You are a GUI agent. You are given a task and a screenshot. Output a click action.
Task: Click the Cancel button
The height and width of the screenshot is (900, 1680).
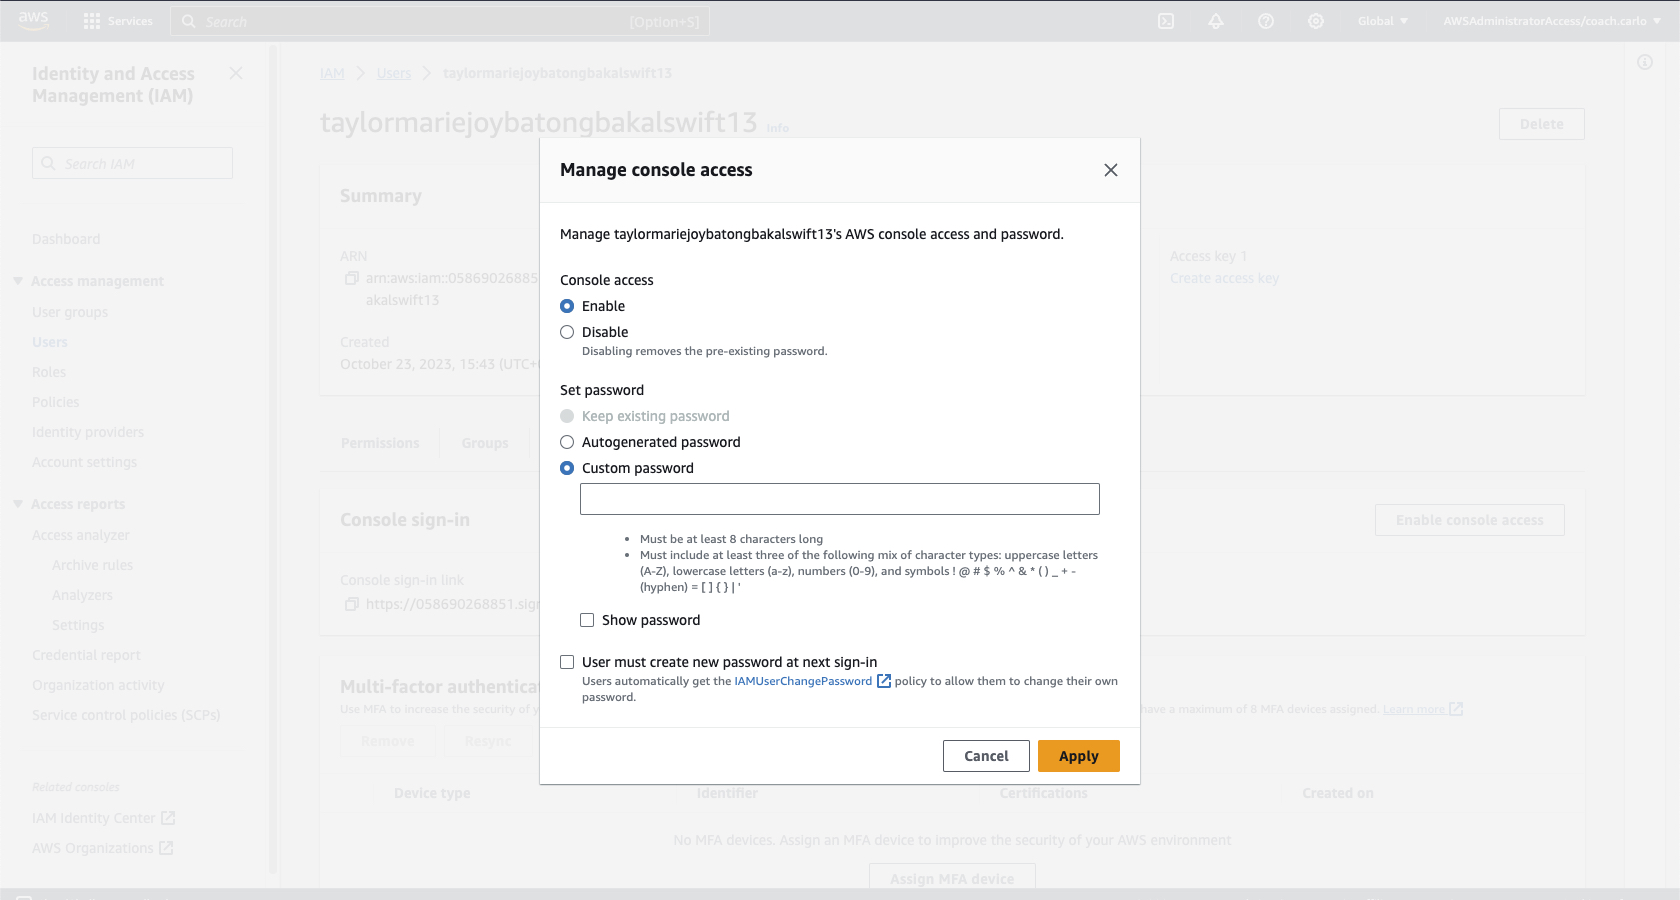click(x=986, y=756)
